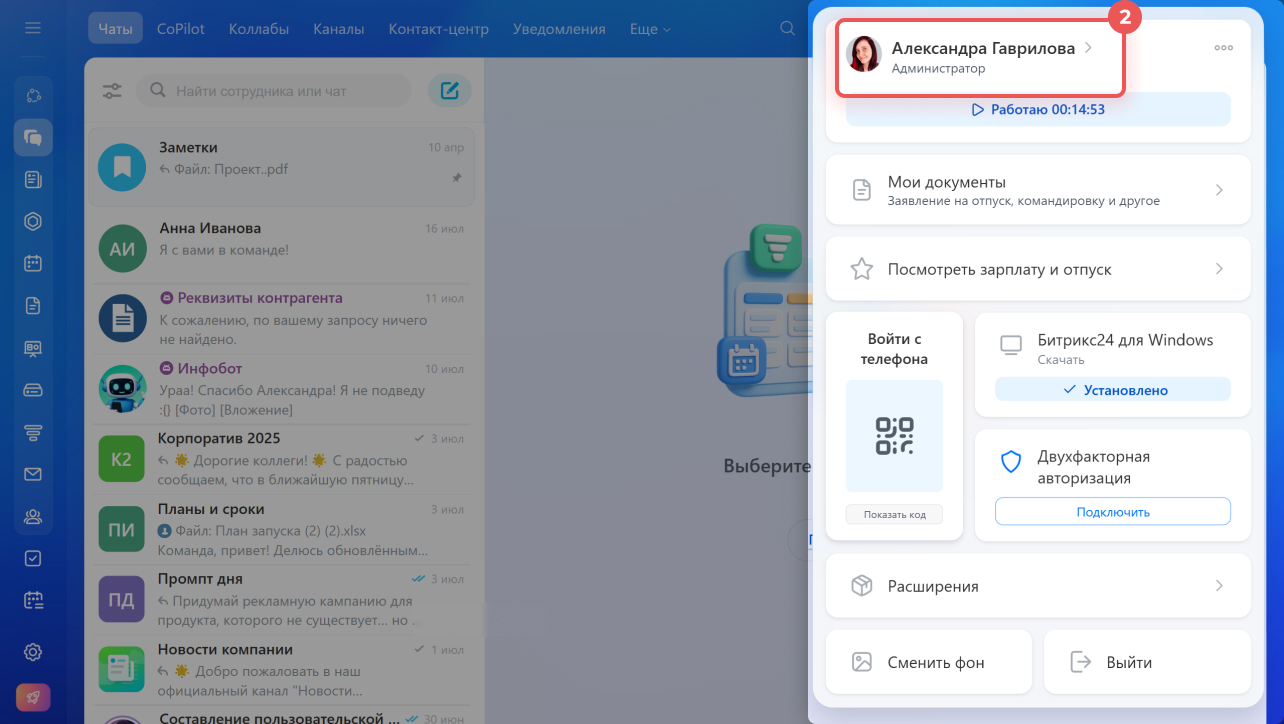Open the Анна Иванова chat
The height and width of the screenshot is (724, 1284).
281,247
